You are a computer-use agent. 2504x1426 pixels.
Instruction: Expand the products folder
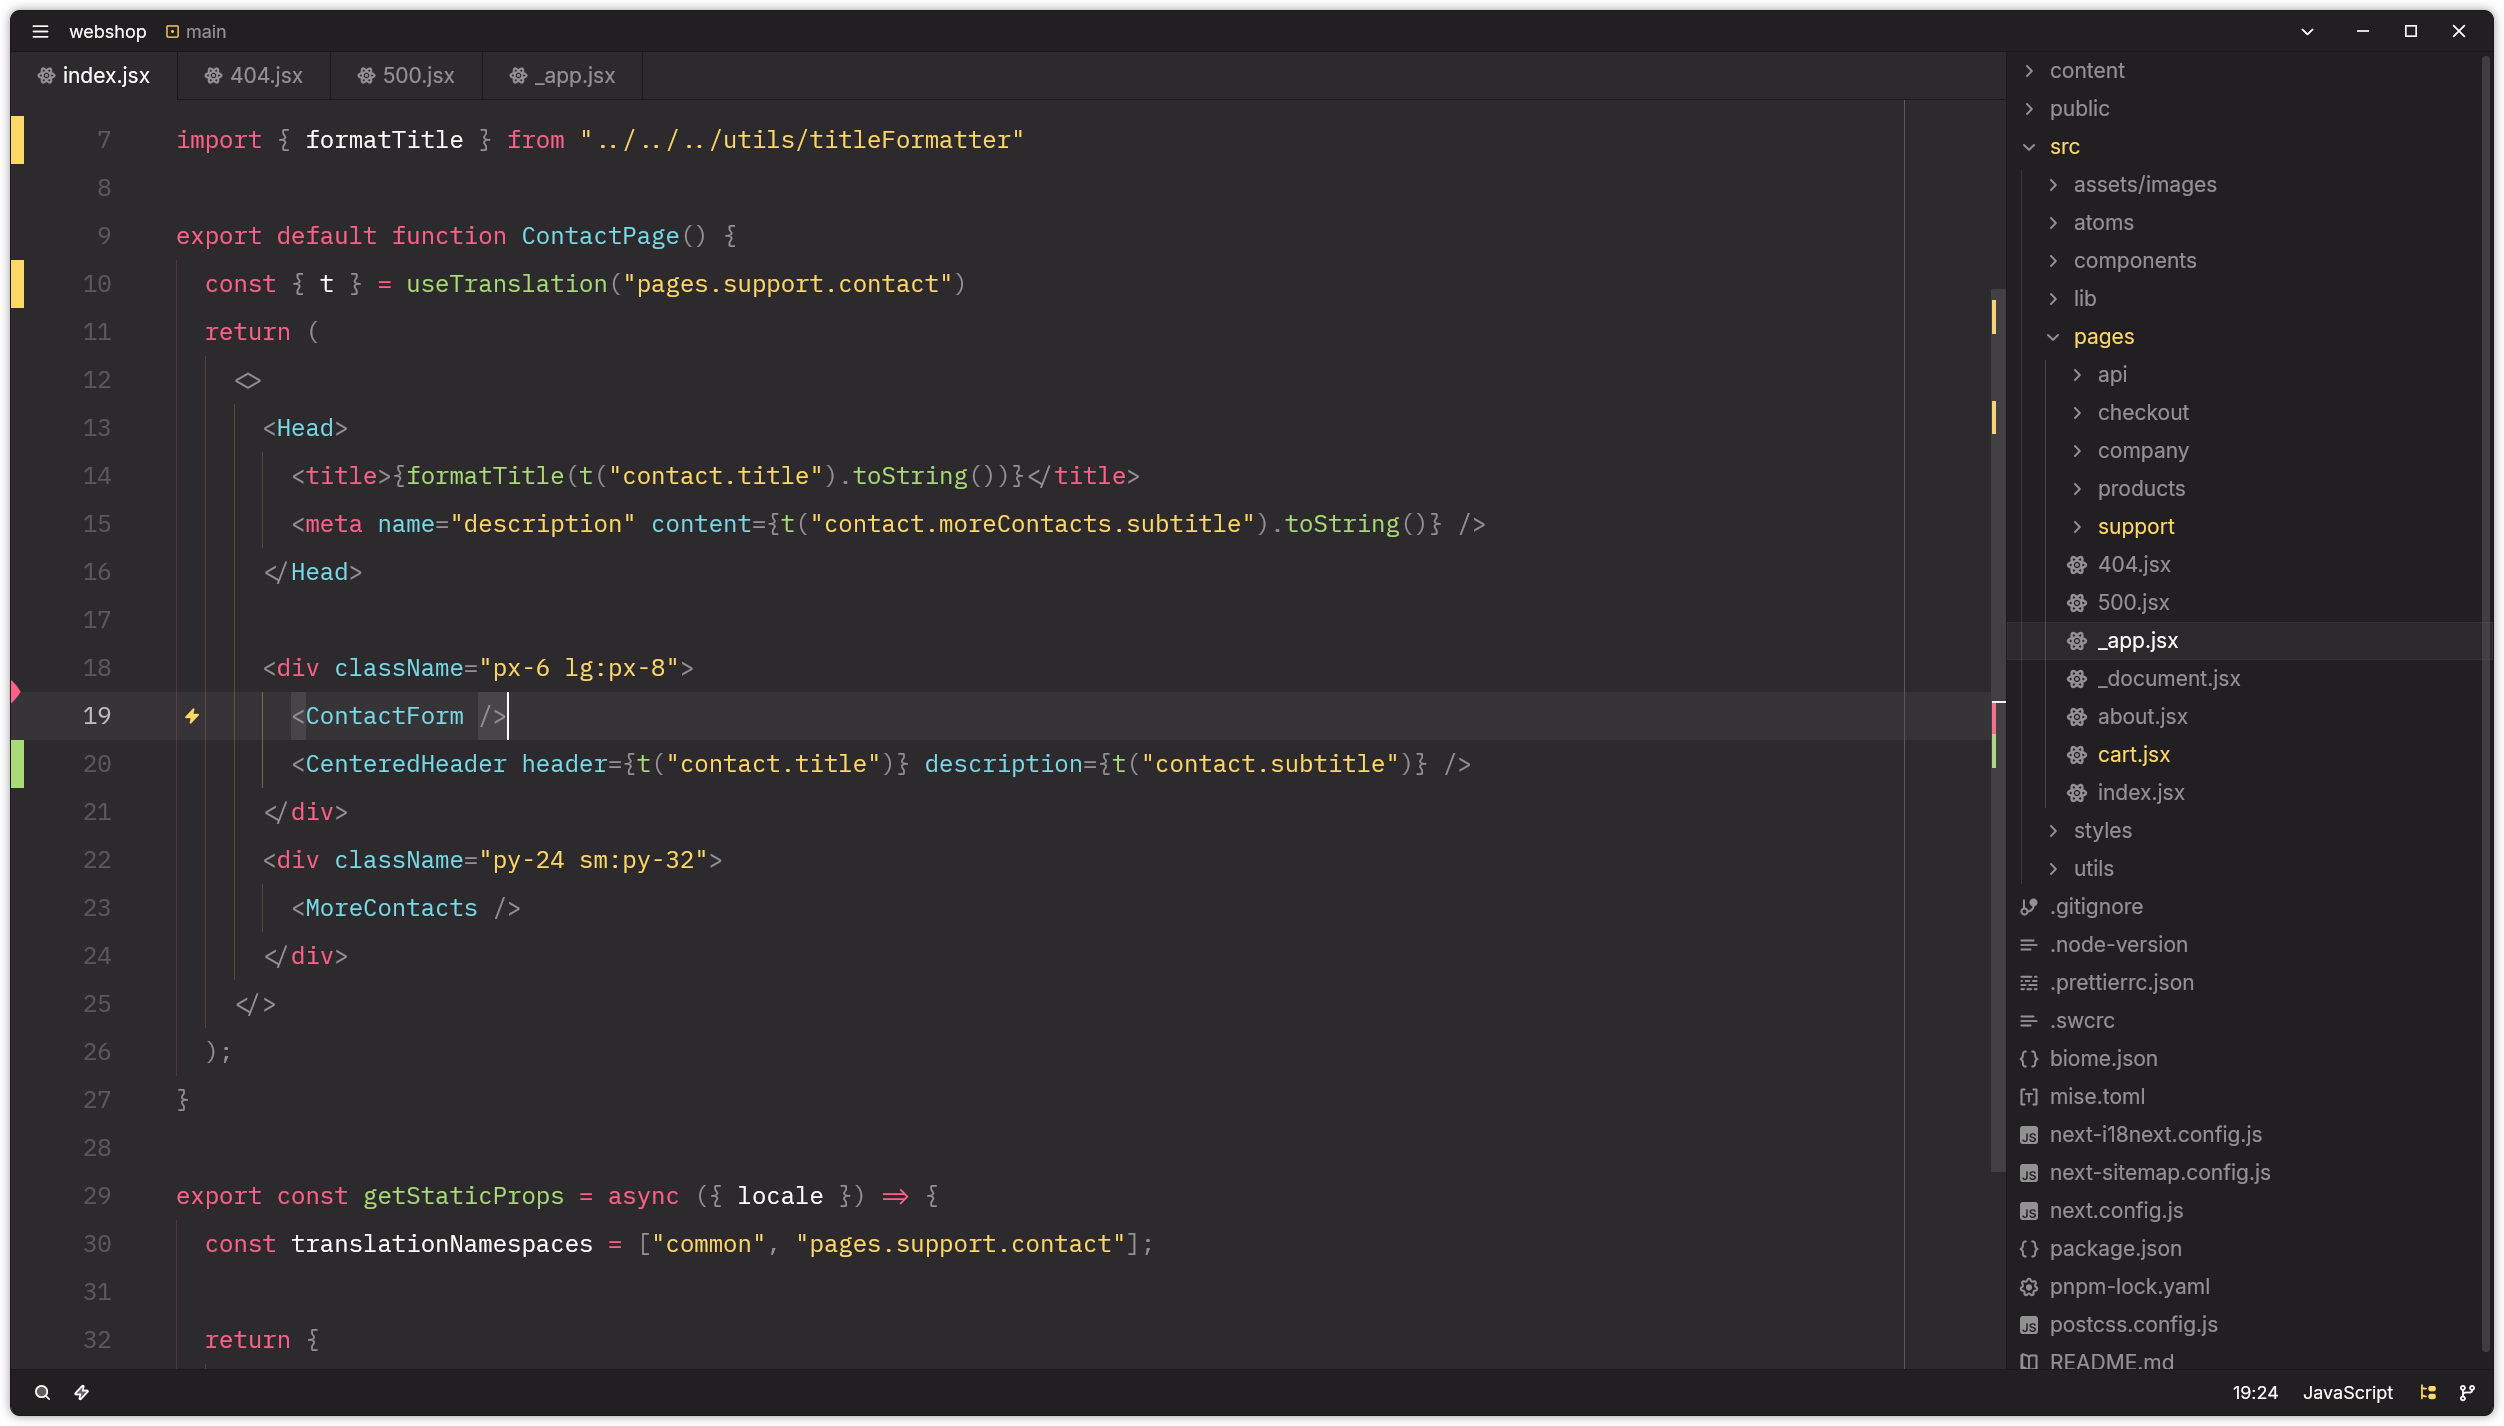point(2077,489)
